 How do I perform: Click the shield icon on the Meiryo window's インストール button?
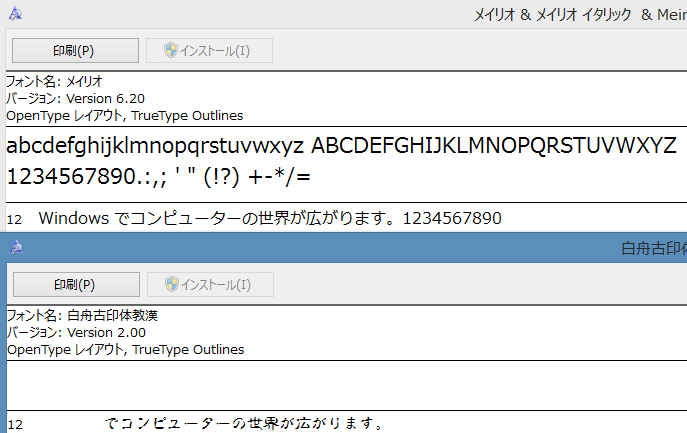coord(170,50)
